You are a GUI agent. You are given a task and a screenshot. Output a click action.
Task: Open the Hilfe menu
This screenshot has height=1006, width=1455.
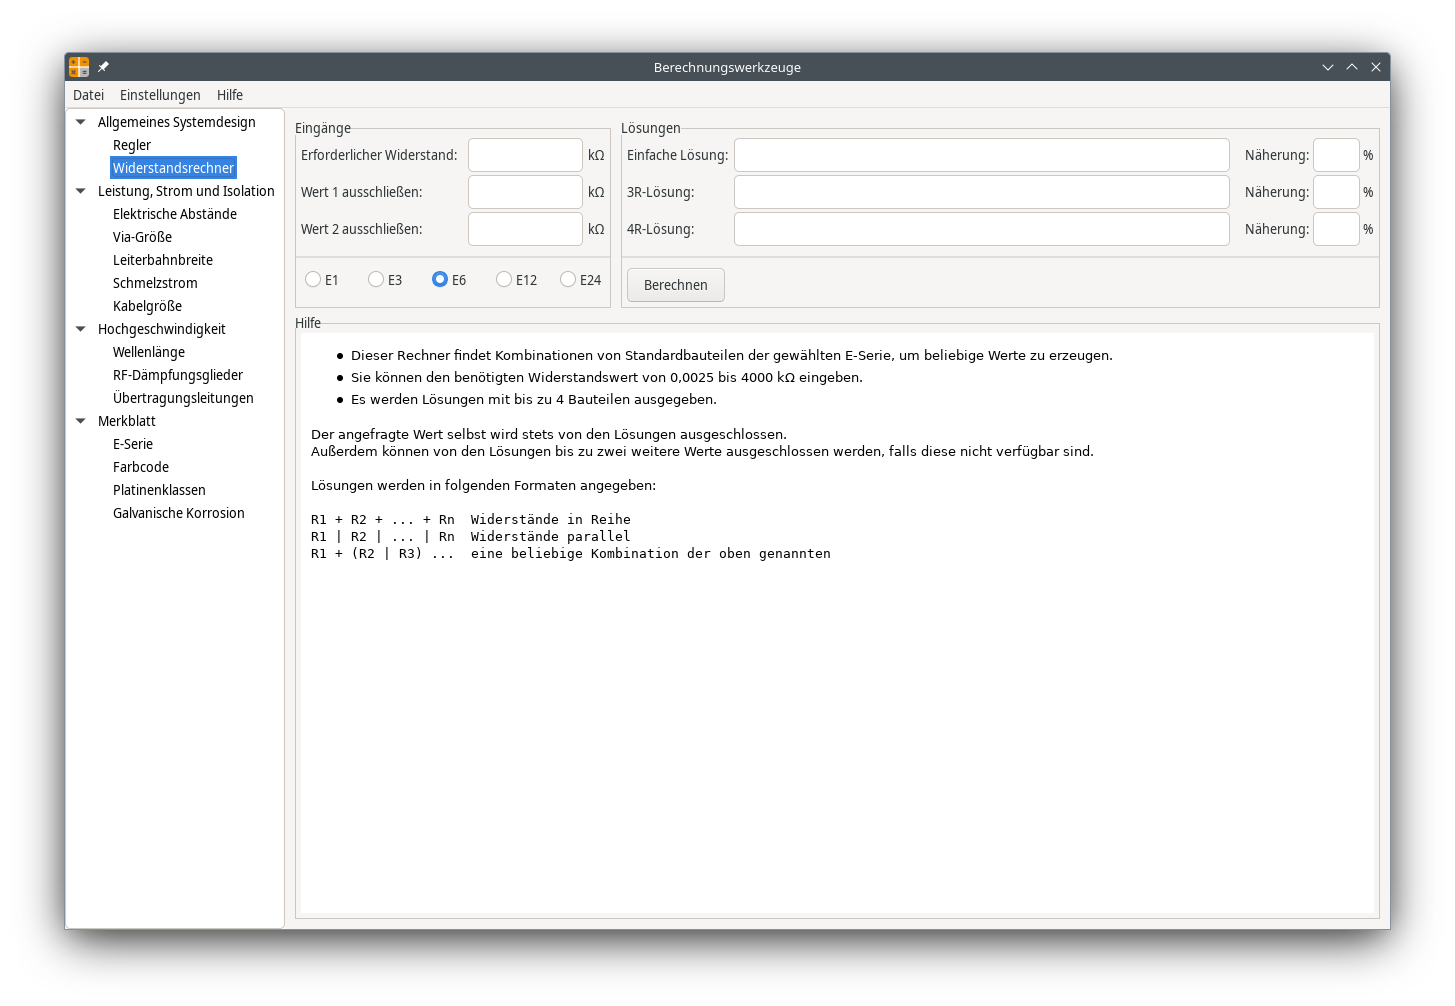230,95
